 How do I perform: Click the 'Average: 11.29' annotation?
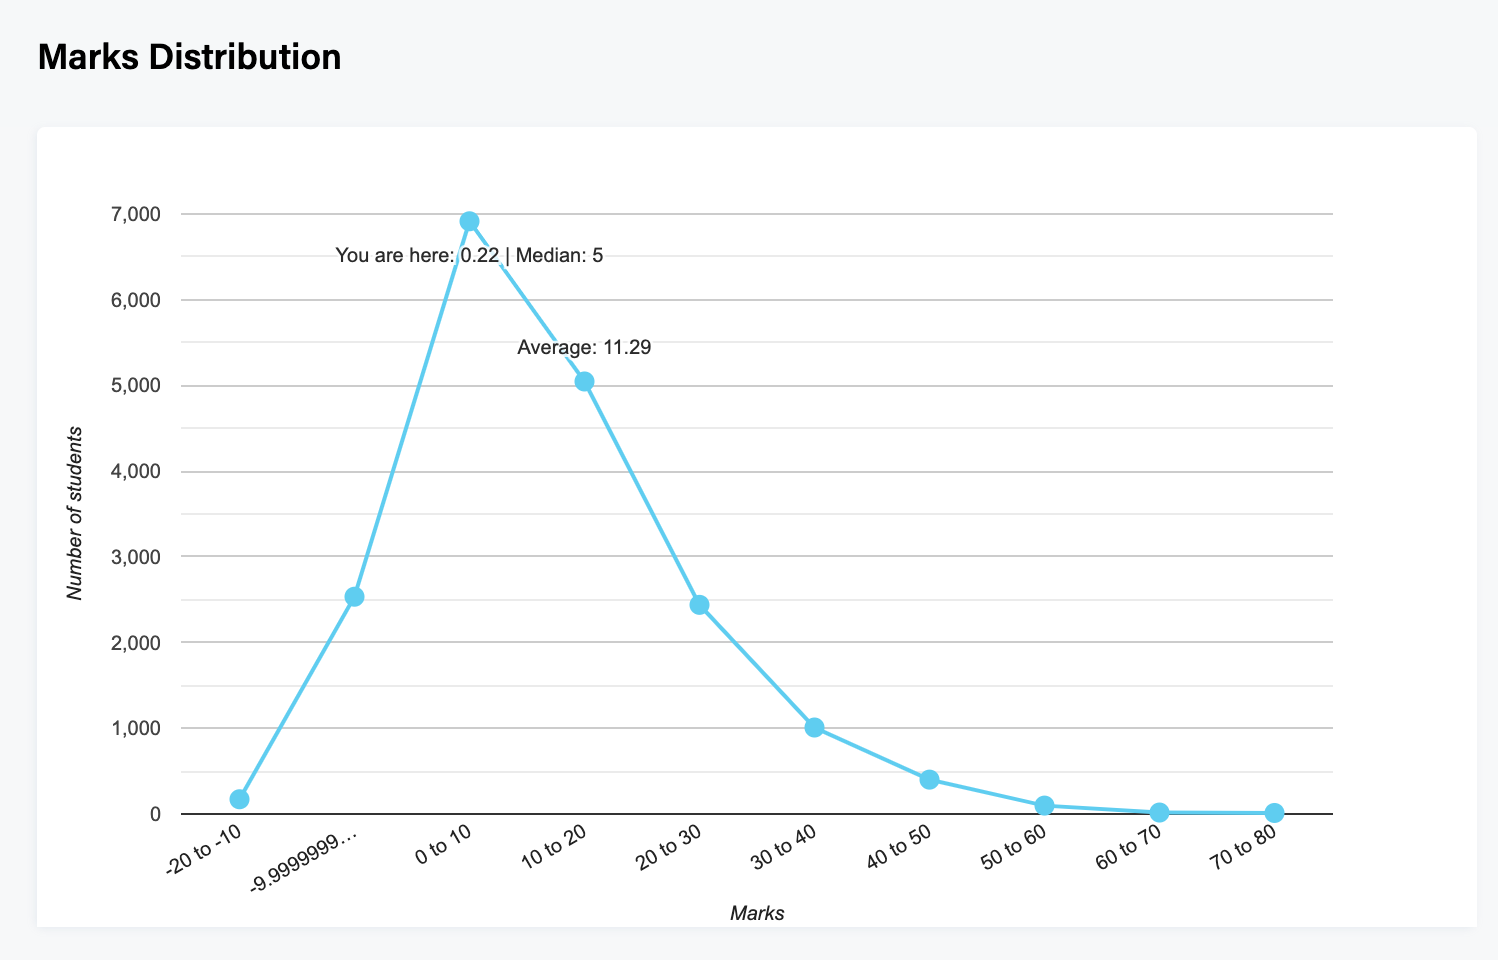point(584,348)
